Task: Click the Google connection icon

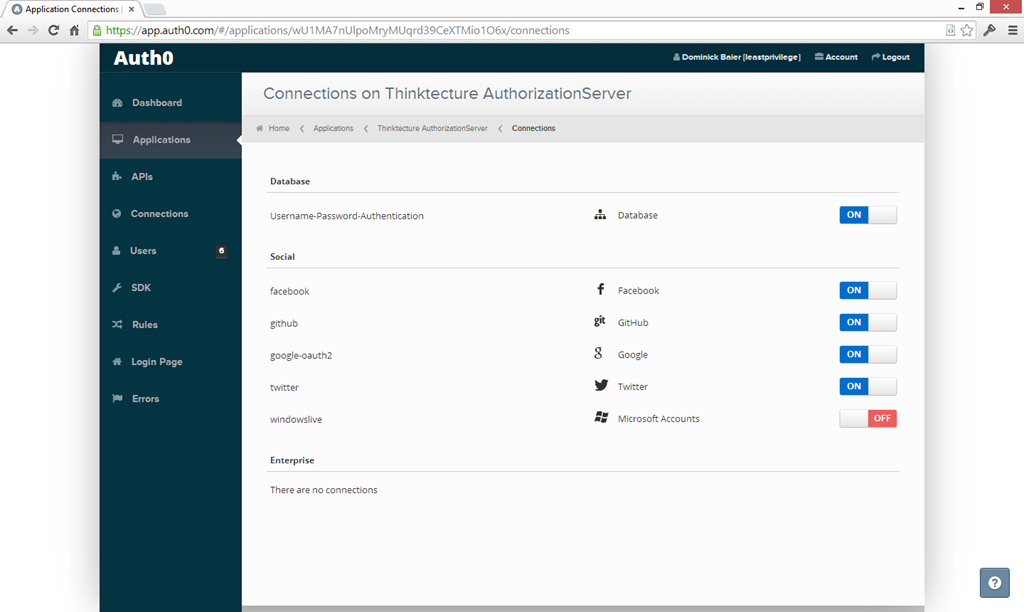Action: click(599, 354)
